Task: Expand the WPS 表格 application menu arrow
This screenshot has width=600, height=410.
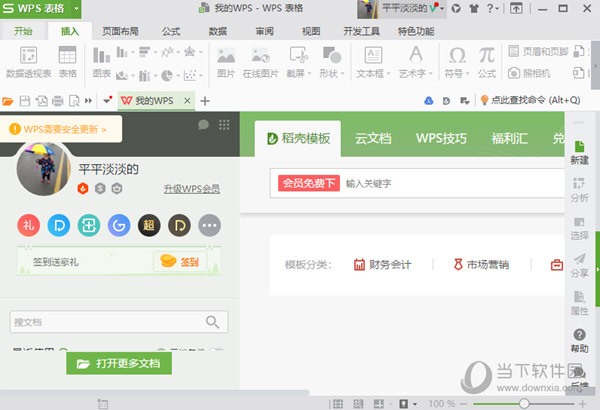Action: point(77,8)
